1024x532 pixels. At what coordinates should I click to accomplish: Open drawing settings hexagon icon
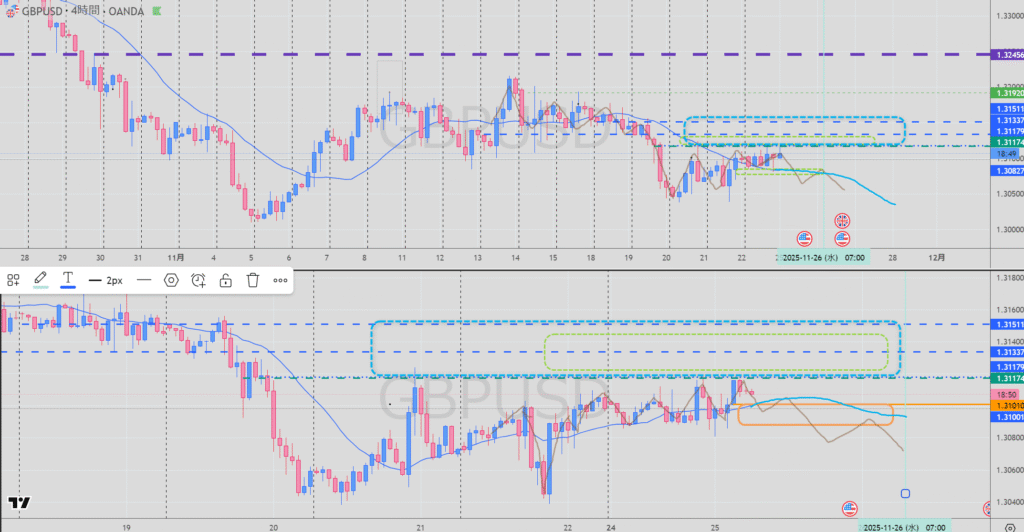click(171, 280)
